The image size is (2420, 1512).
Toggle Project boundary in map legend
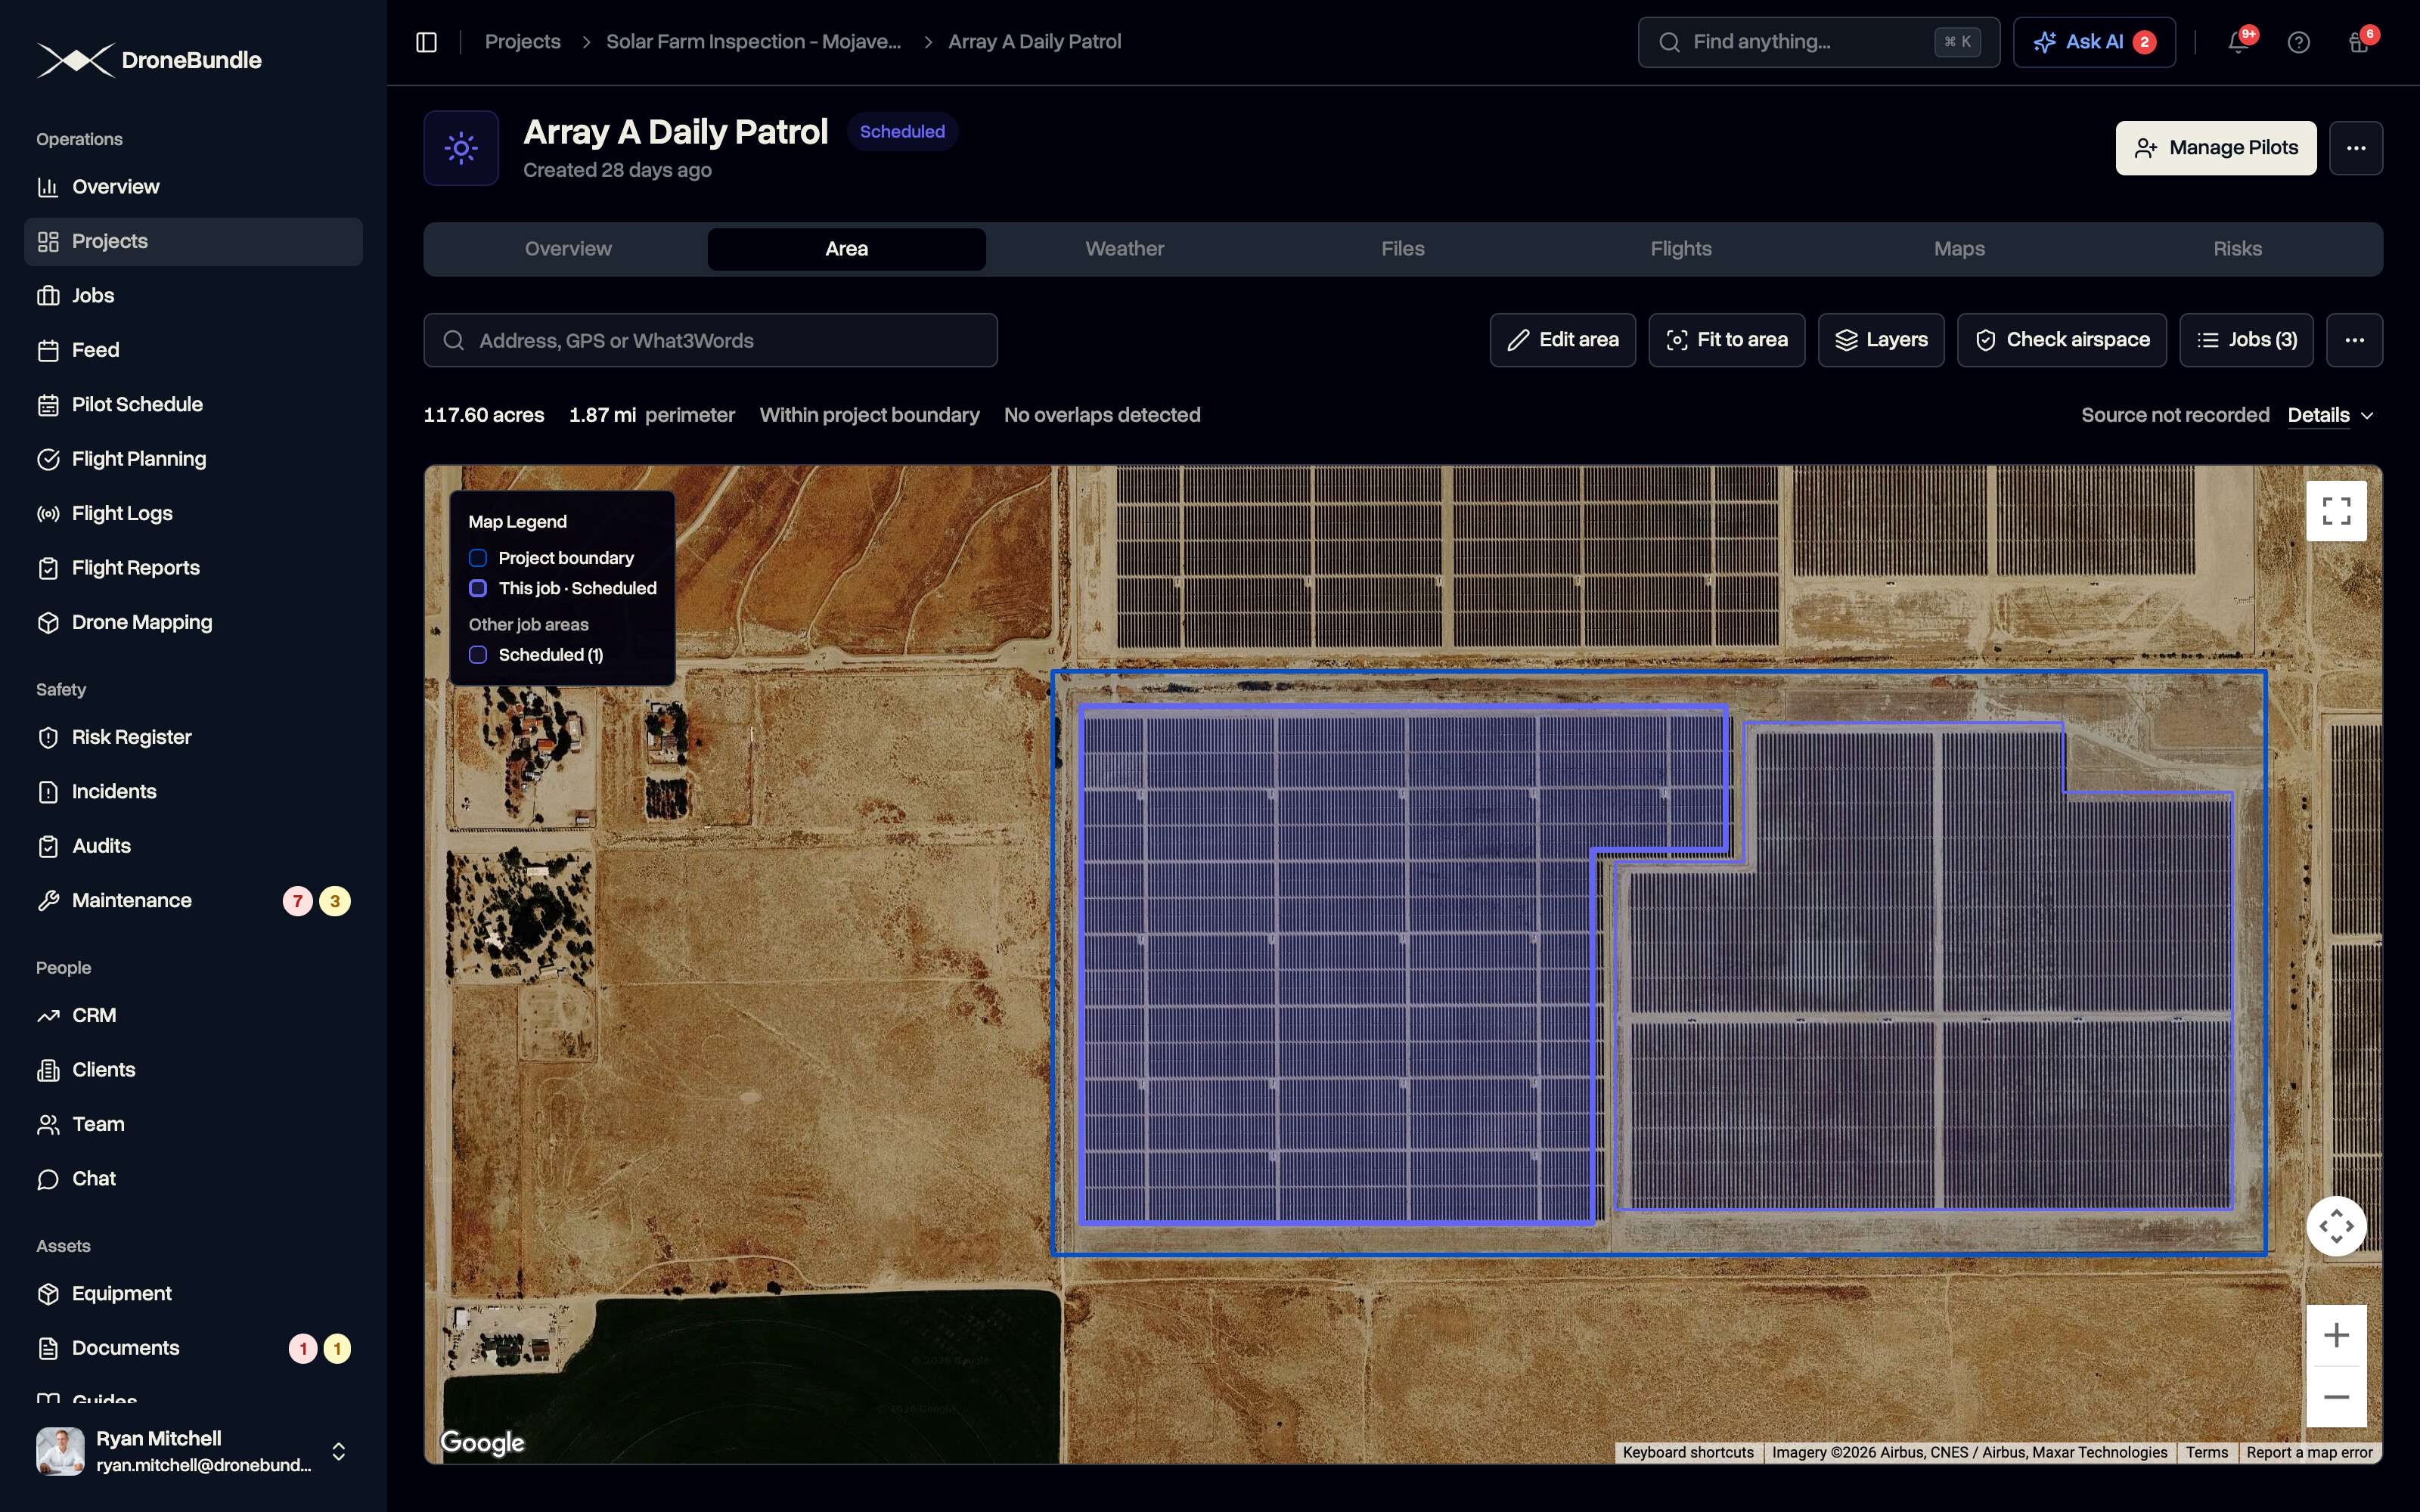coord(551,558)
